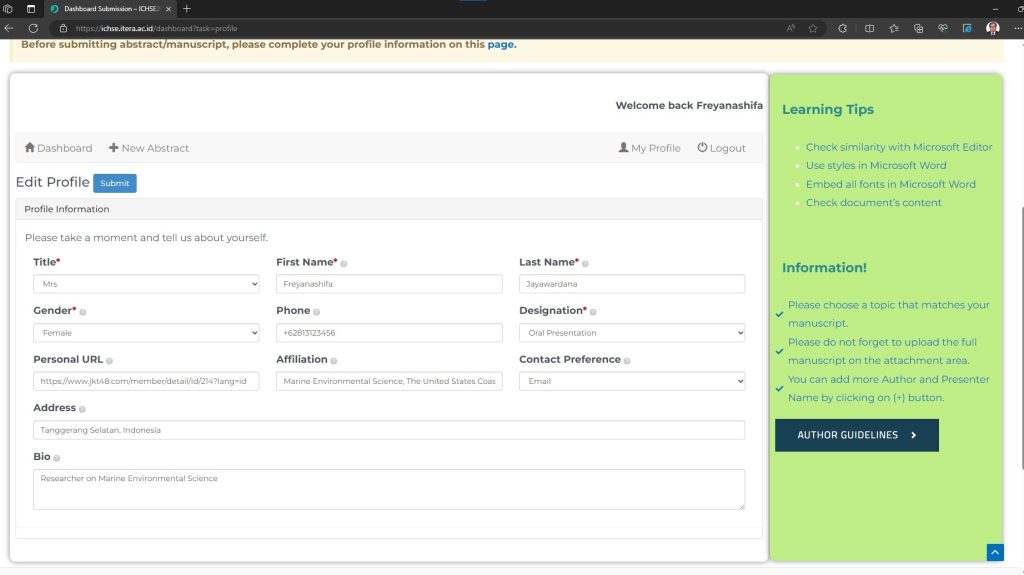Image resolution: width=1024 pixels, height=575 pixels.
Task: Click the Bio text area
Action: [389, 489]
